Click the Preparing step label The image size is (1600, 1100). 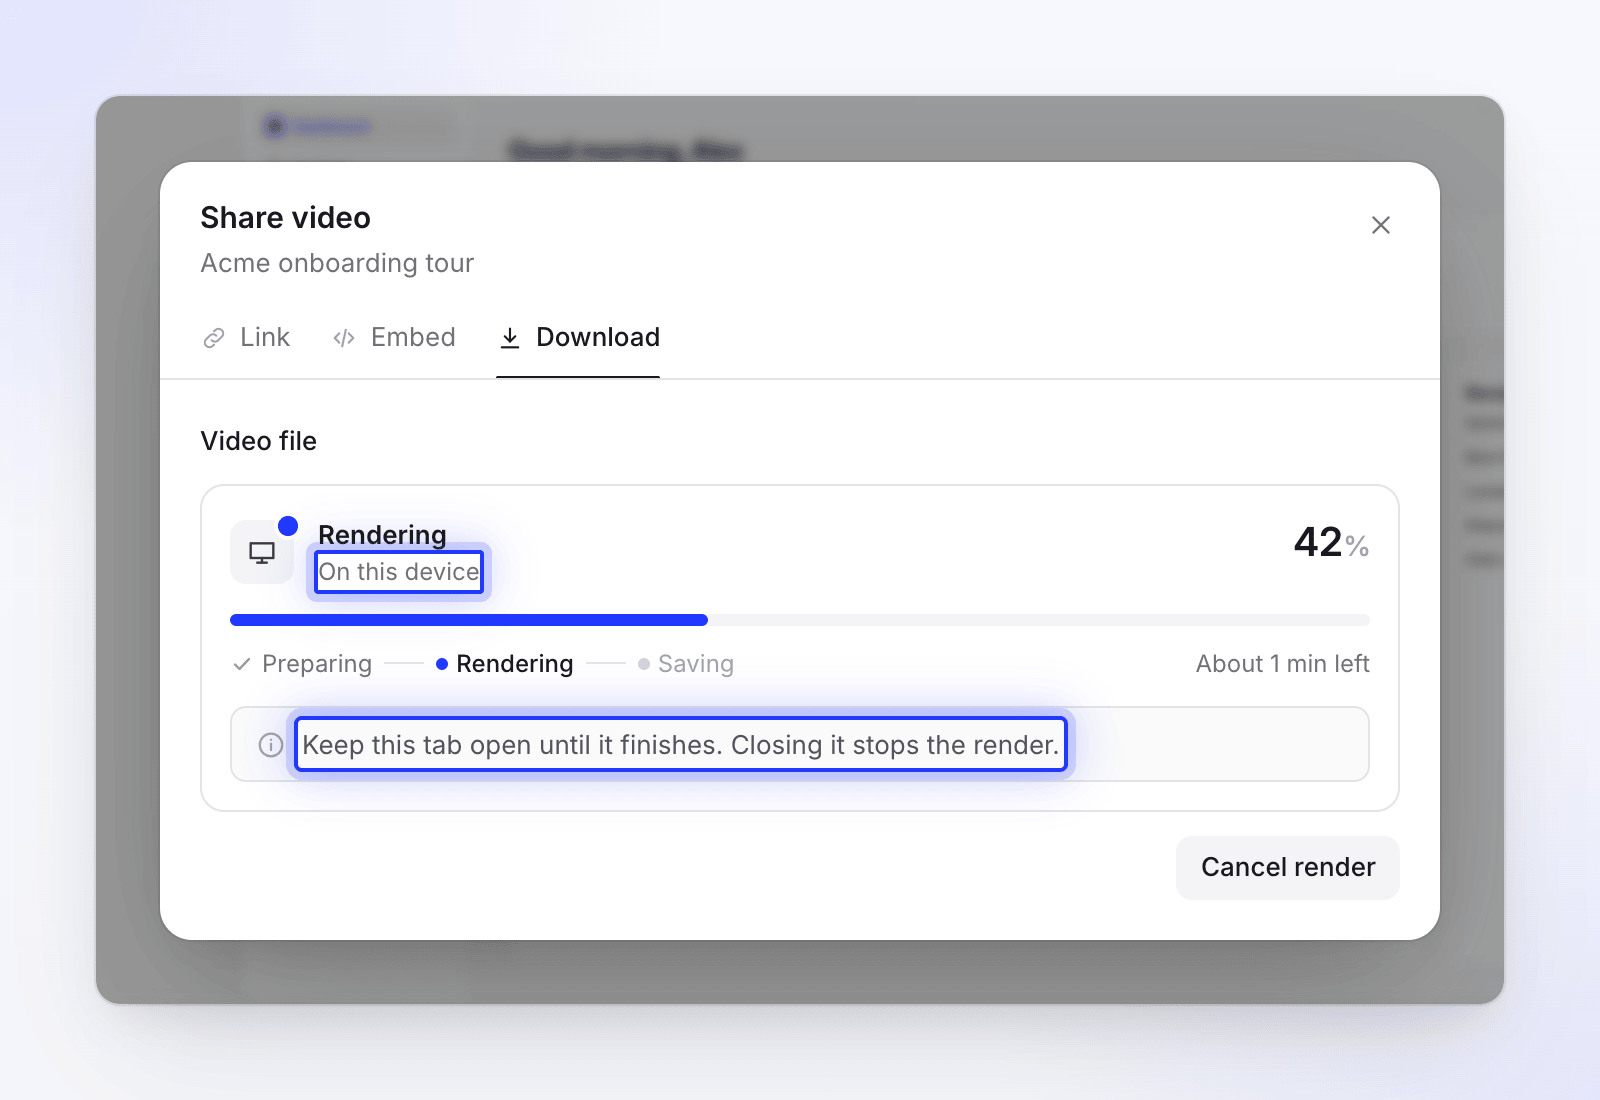click(x=317, y=664)
